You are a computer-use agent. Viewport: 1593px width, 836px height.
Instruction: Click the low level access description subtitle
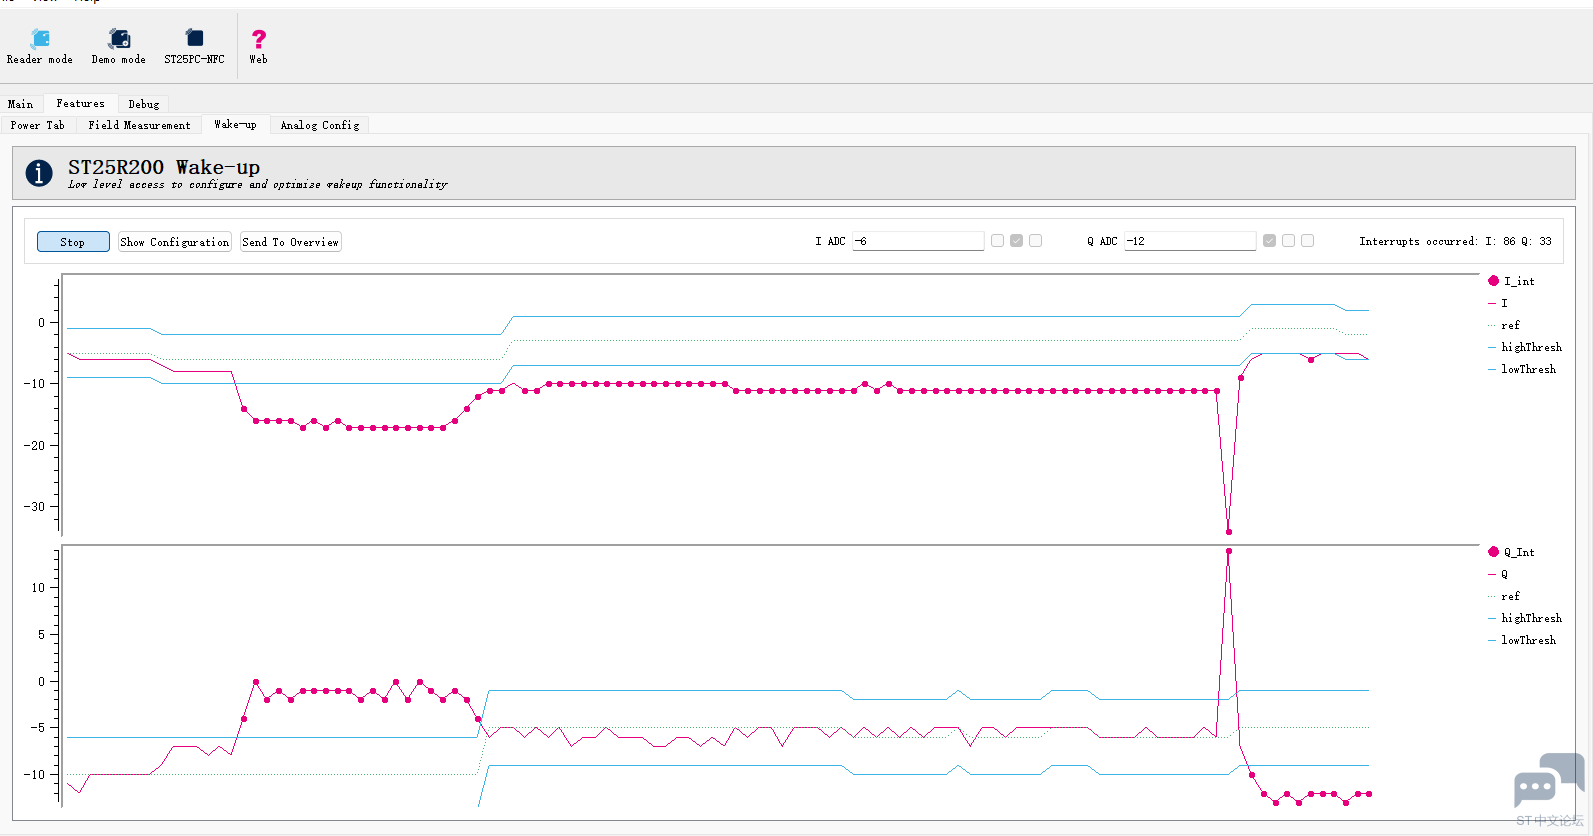point(258,184)
